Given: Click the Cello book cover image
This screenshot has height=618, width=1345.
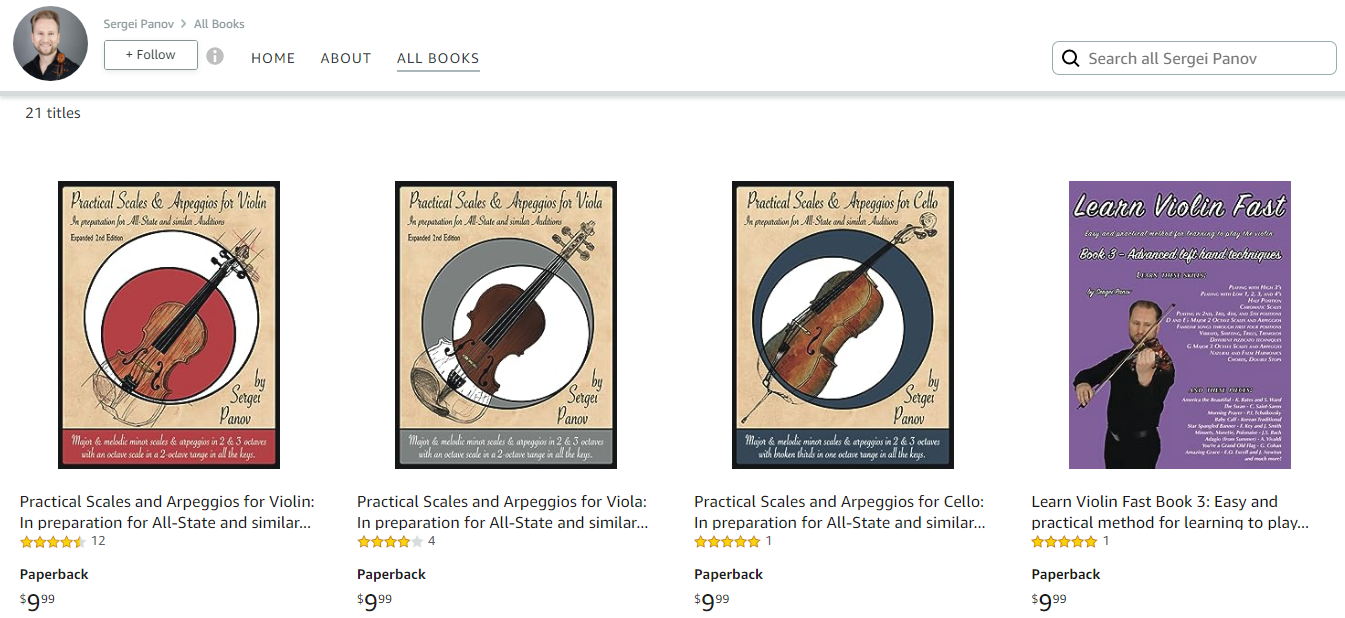Looking at the screenshot, I should point(842,325).
